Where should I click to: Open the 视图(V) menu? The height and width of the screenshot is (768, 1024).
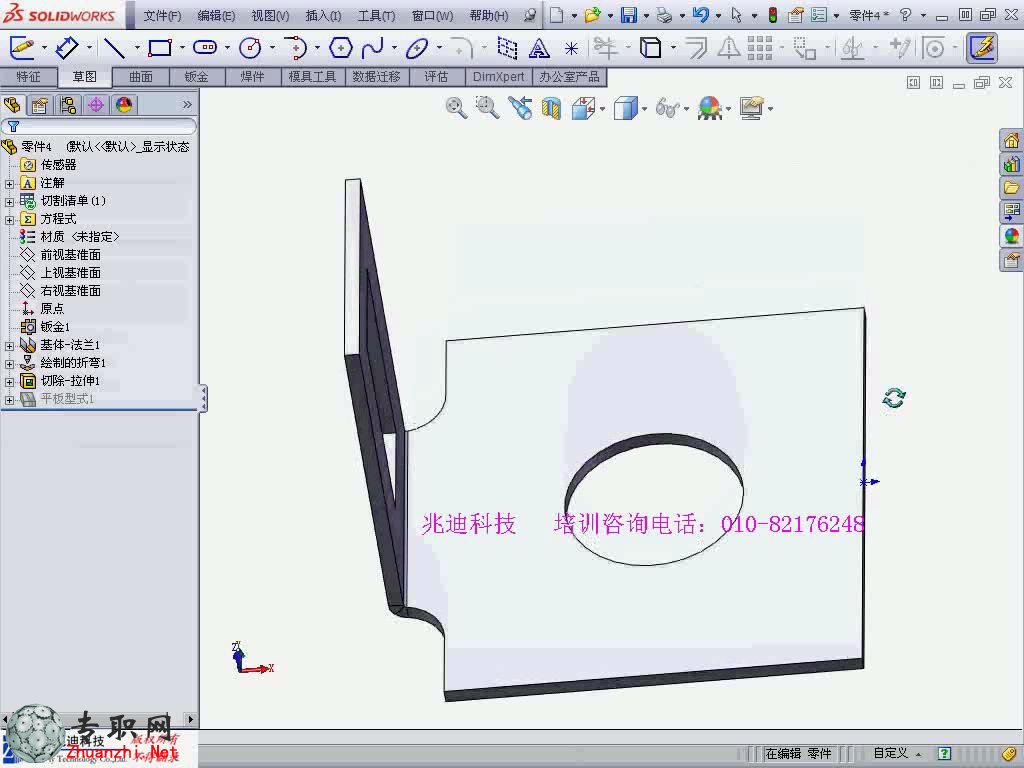coord(270,16)
